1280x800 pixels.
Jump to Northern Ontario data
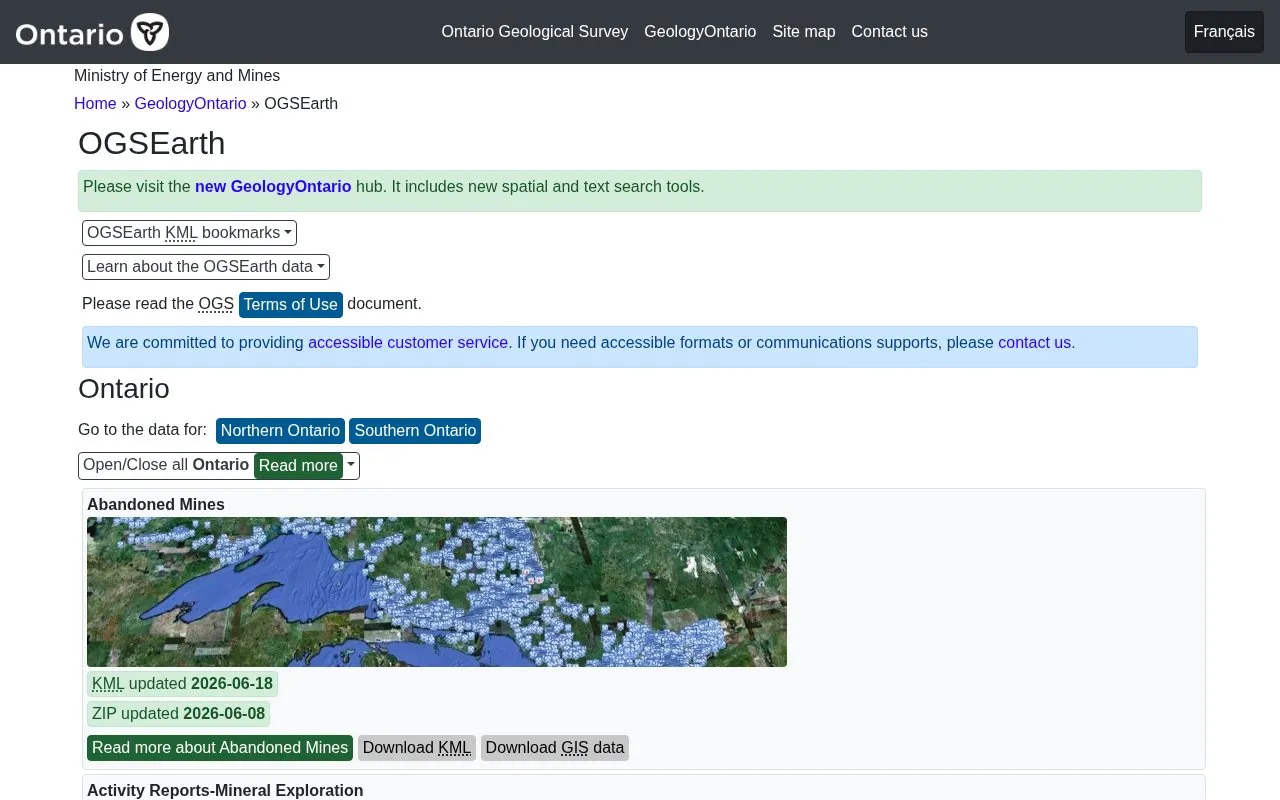pos(280,431)
